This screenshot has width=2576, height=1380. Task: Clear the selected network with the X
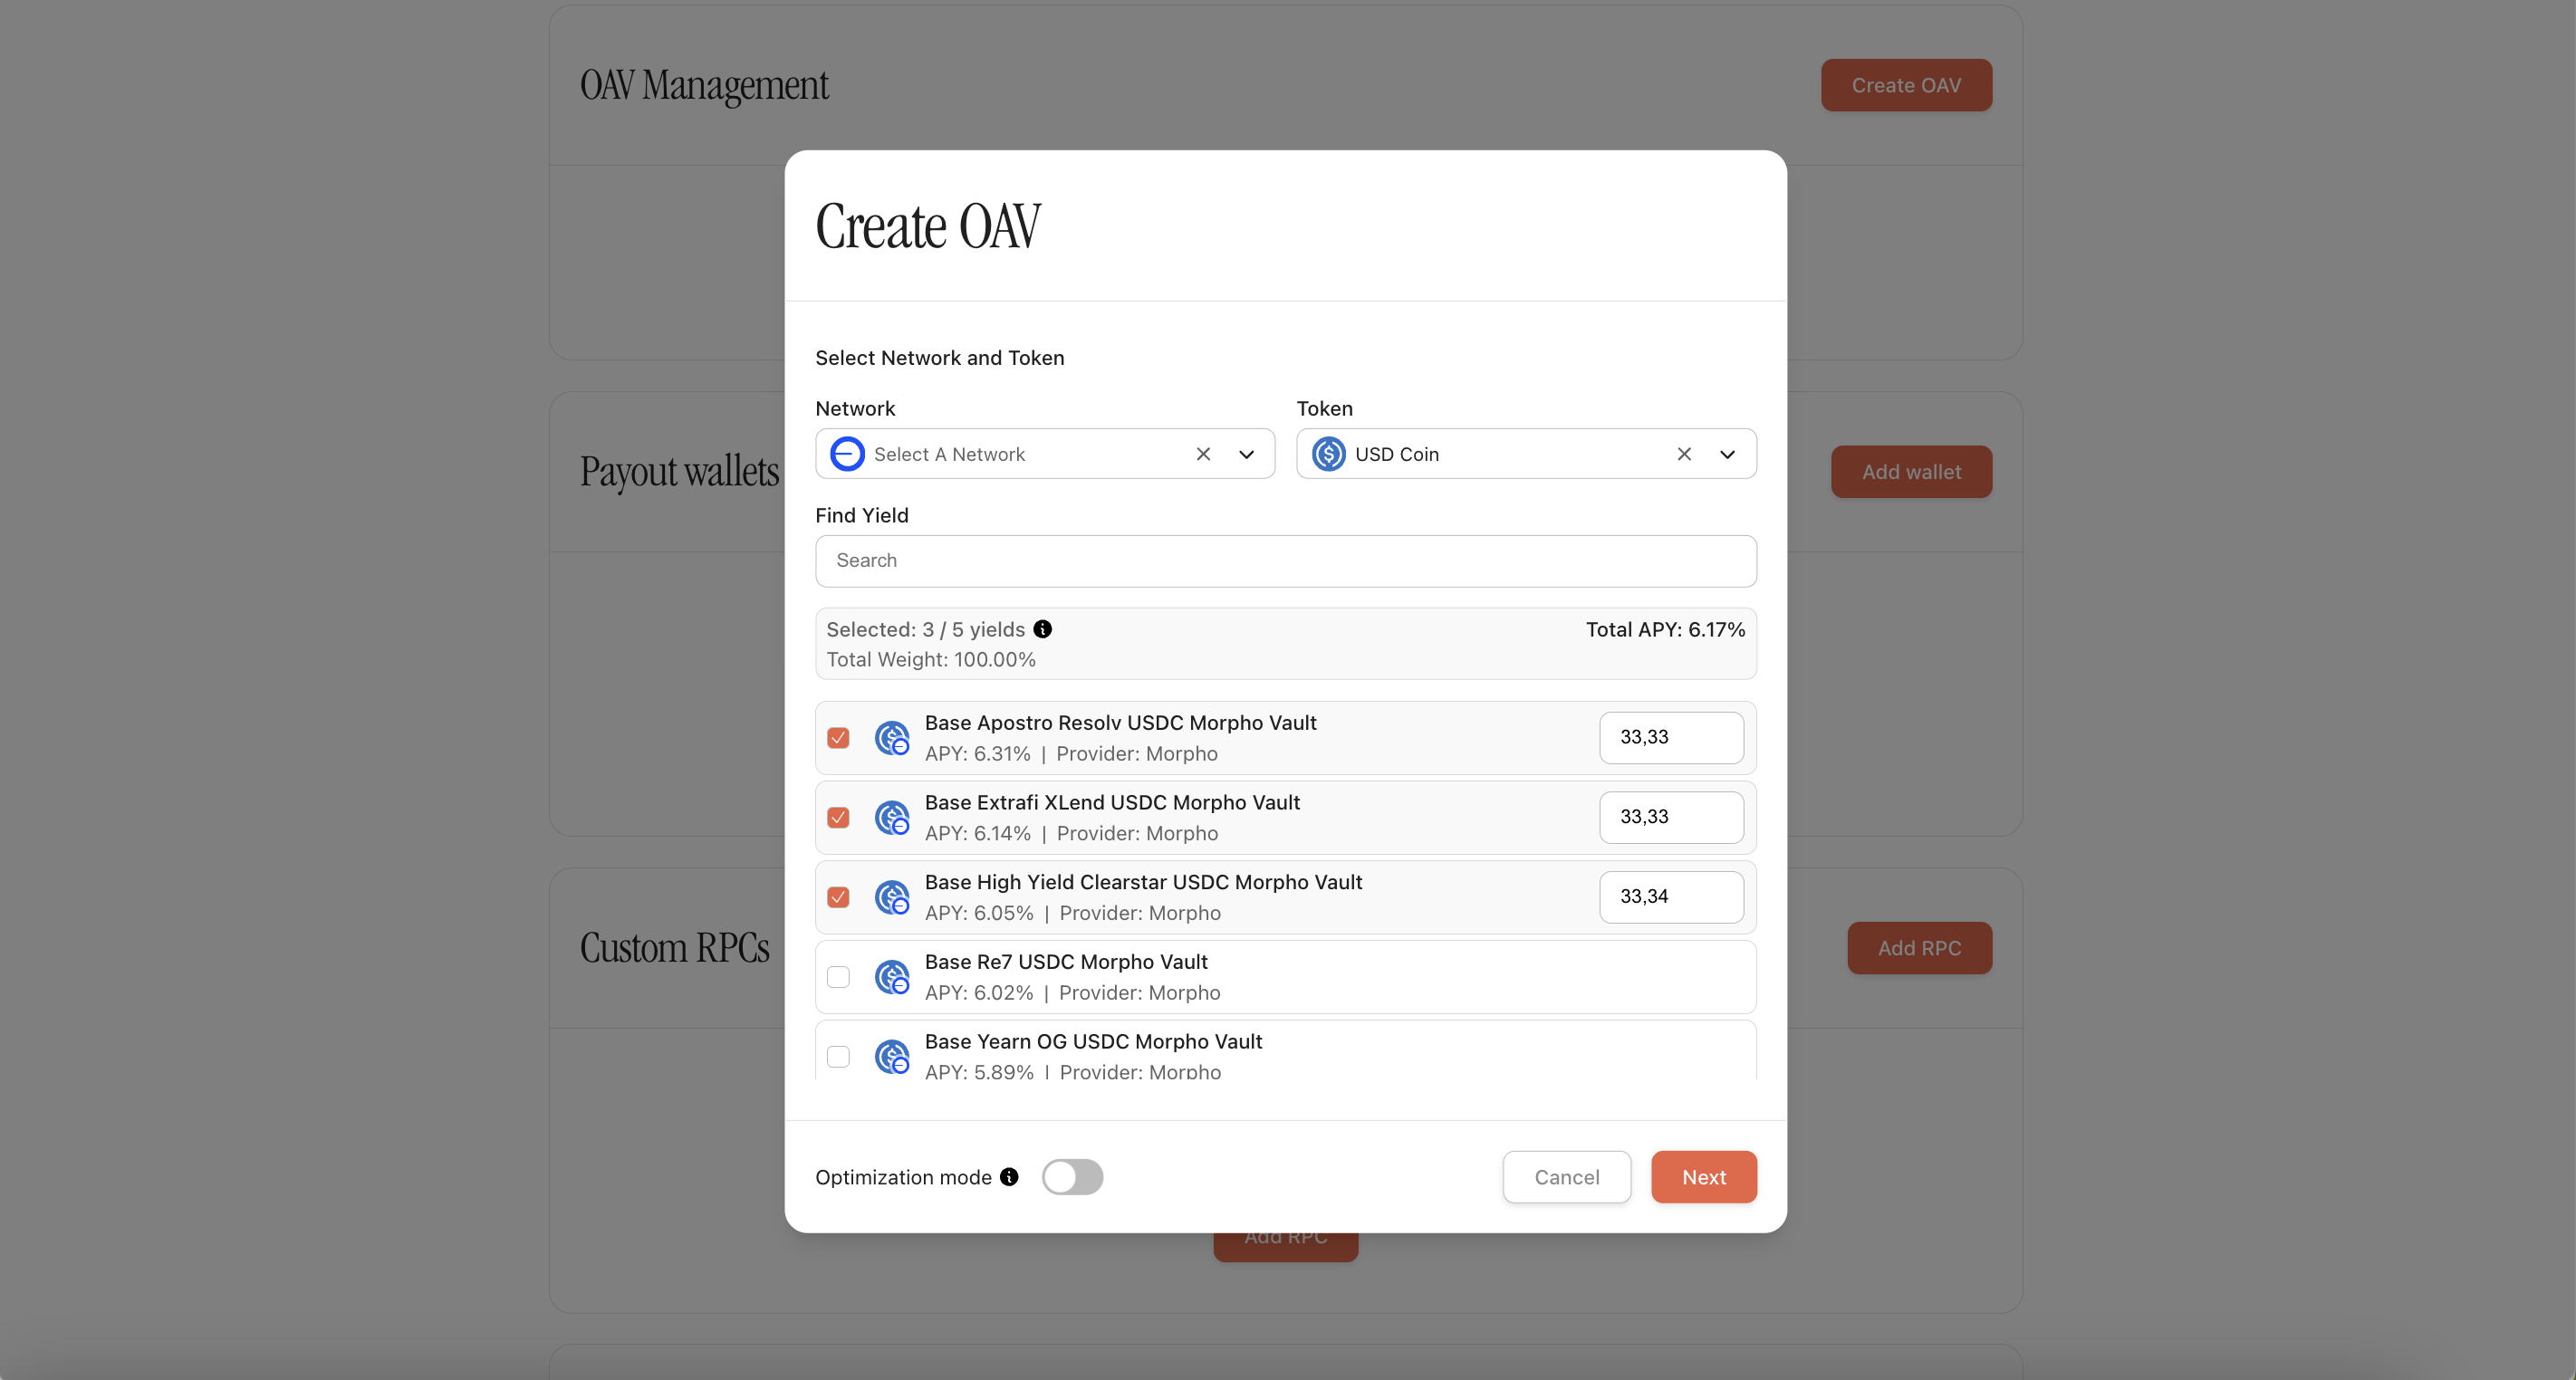1203,454
